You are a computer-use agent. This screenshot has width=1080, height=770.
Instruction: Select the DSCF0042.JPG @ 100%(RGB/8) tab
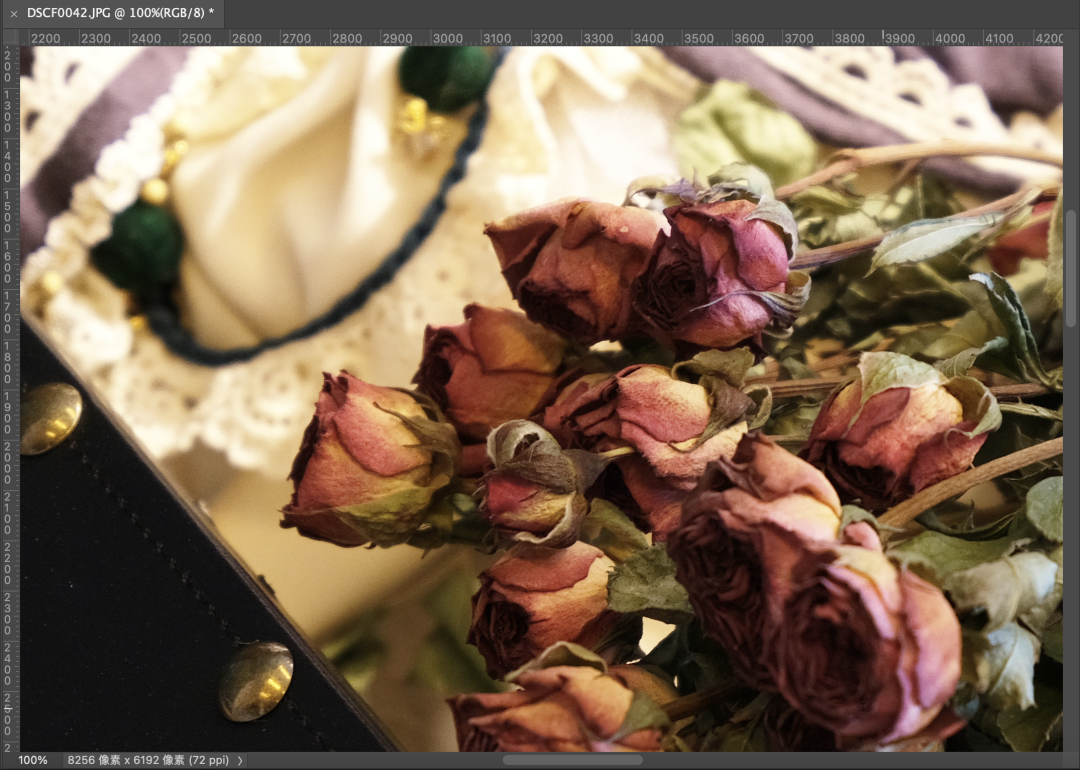click(x=114, y=13)
